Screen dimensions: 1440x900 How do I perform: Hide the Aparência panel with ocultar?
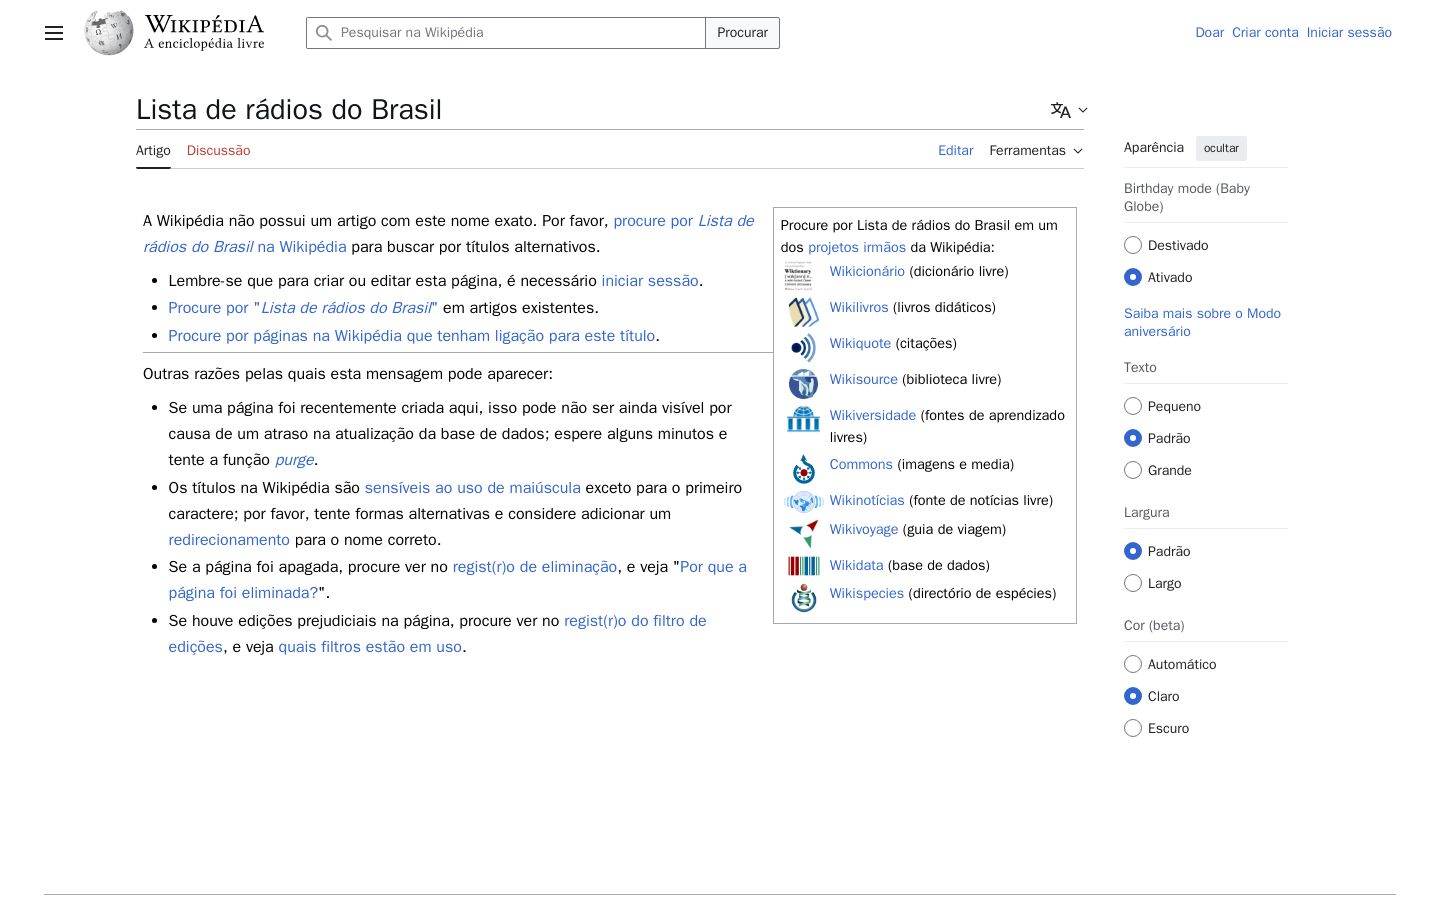(x=1221, y=148)
